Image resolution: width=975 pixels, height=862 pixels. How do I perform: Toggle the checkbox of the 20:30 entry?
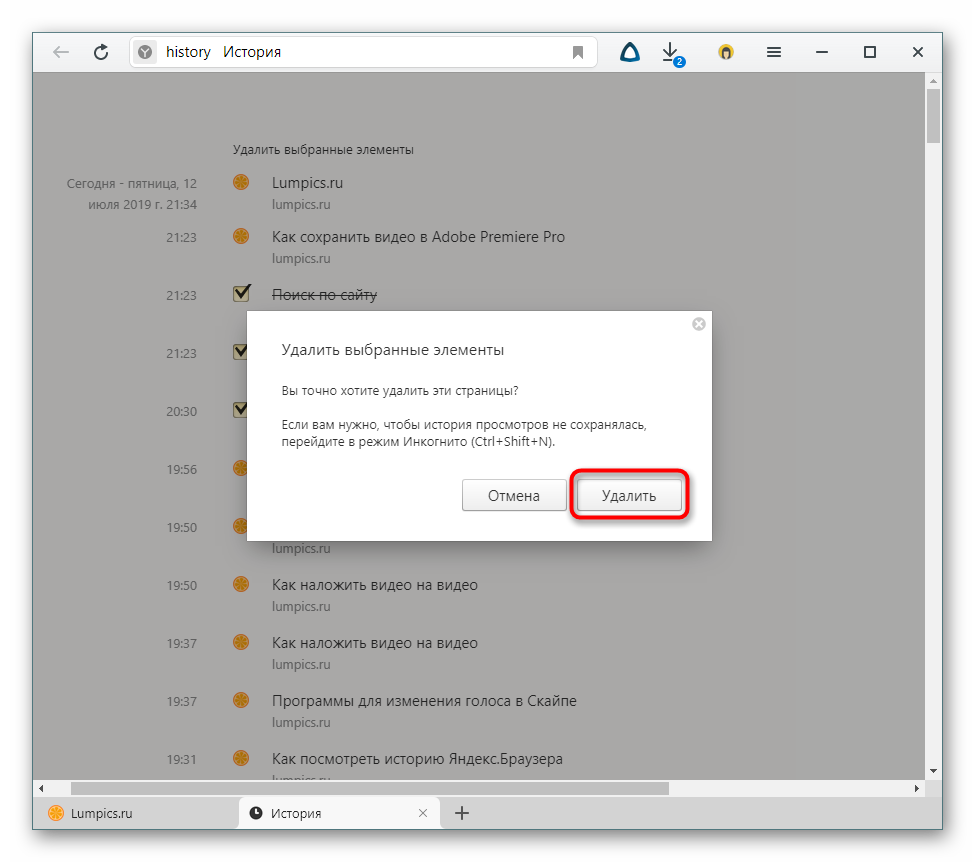tap(239, 409)
